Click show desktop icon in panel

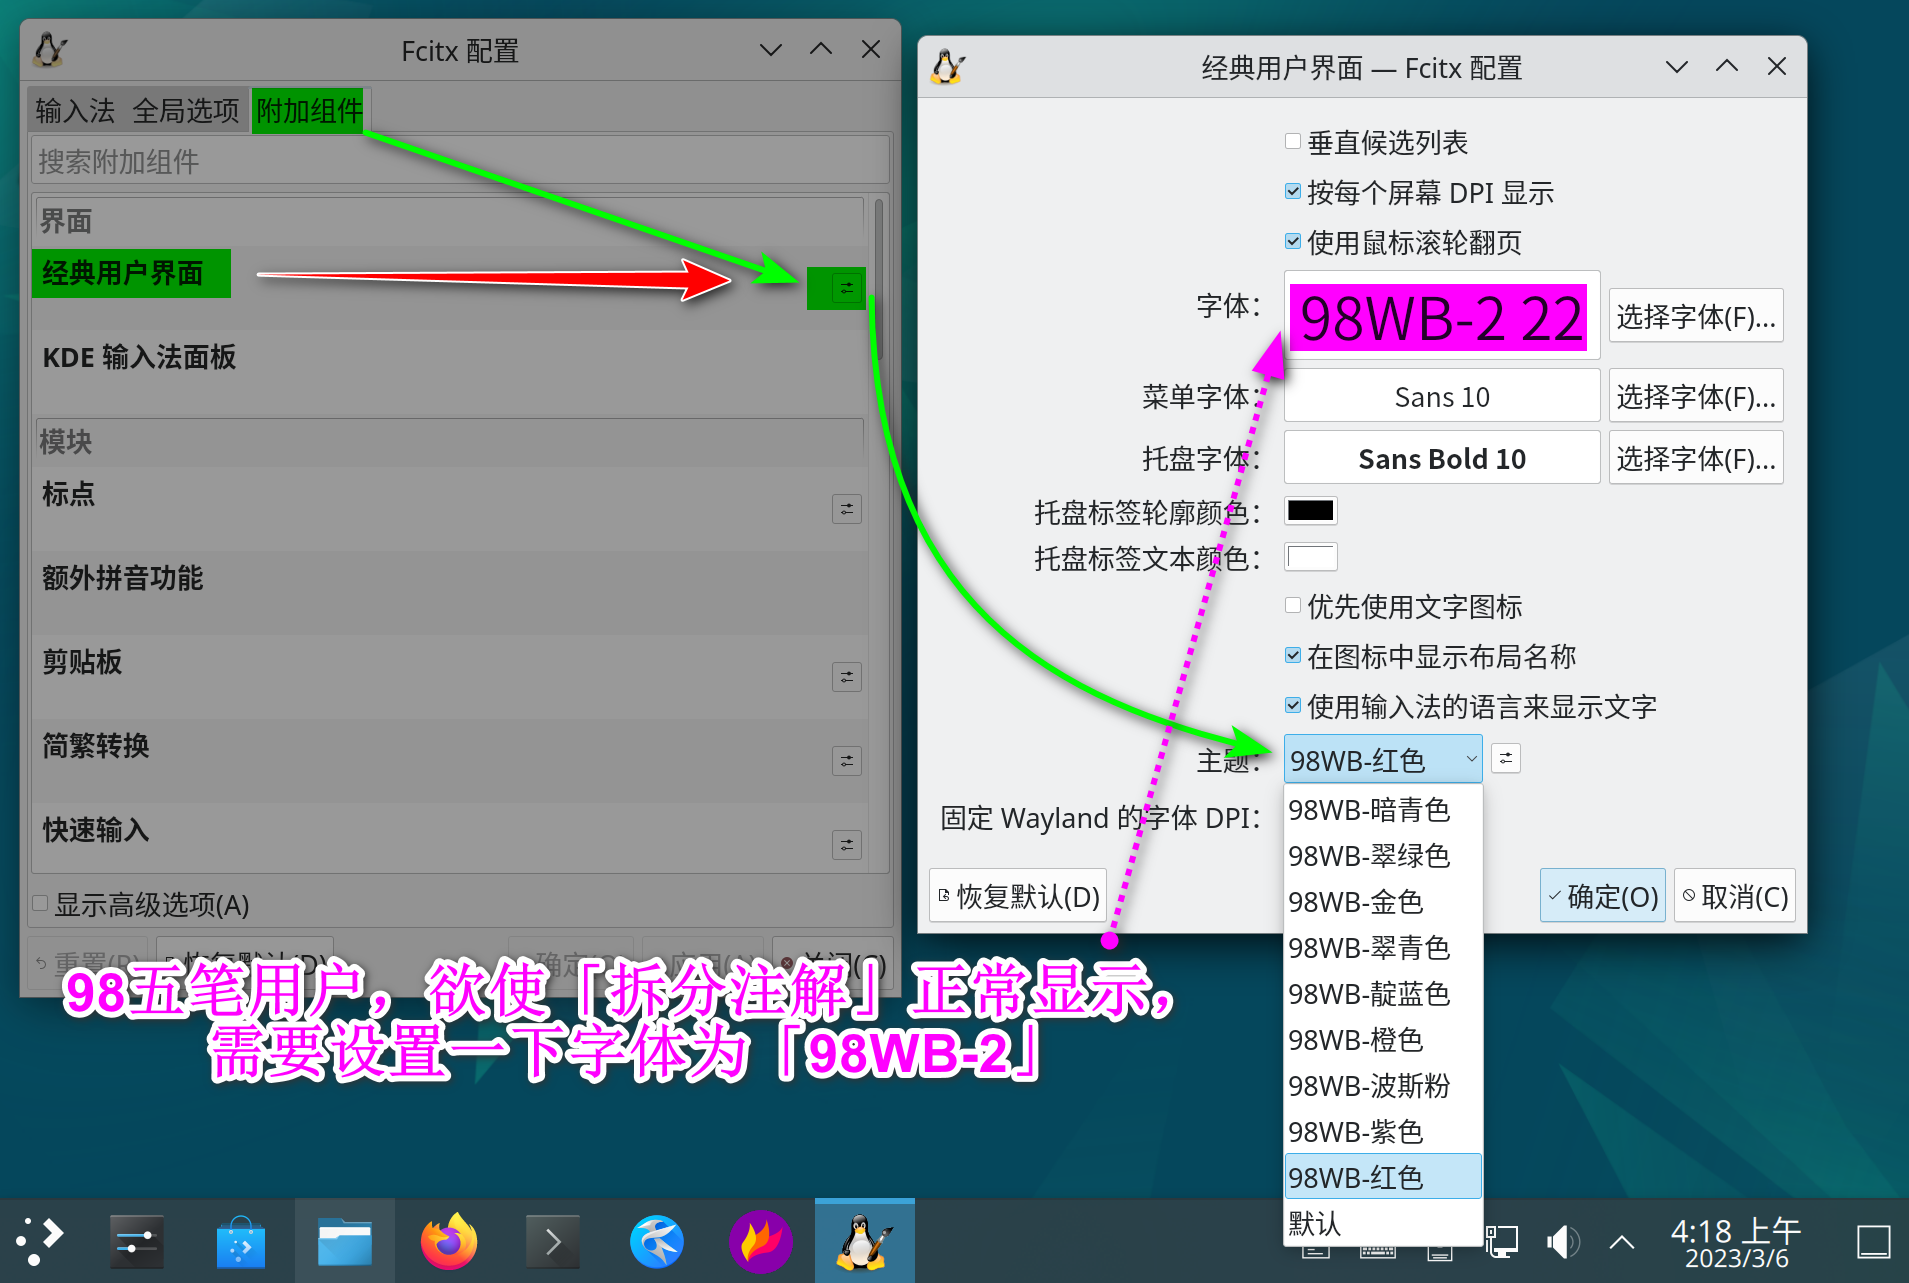[1873, 1242]
